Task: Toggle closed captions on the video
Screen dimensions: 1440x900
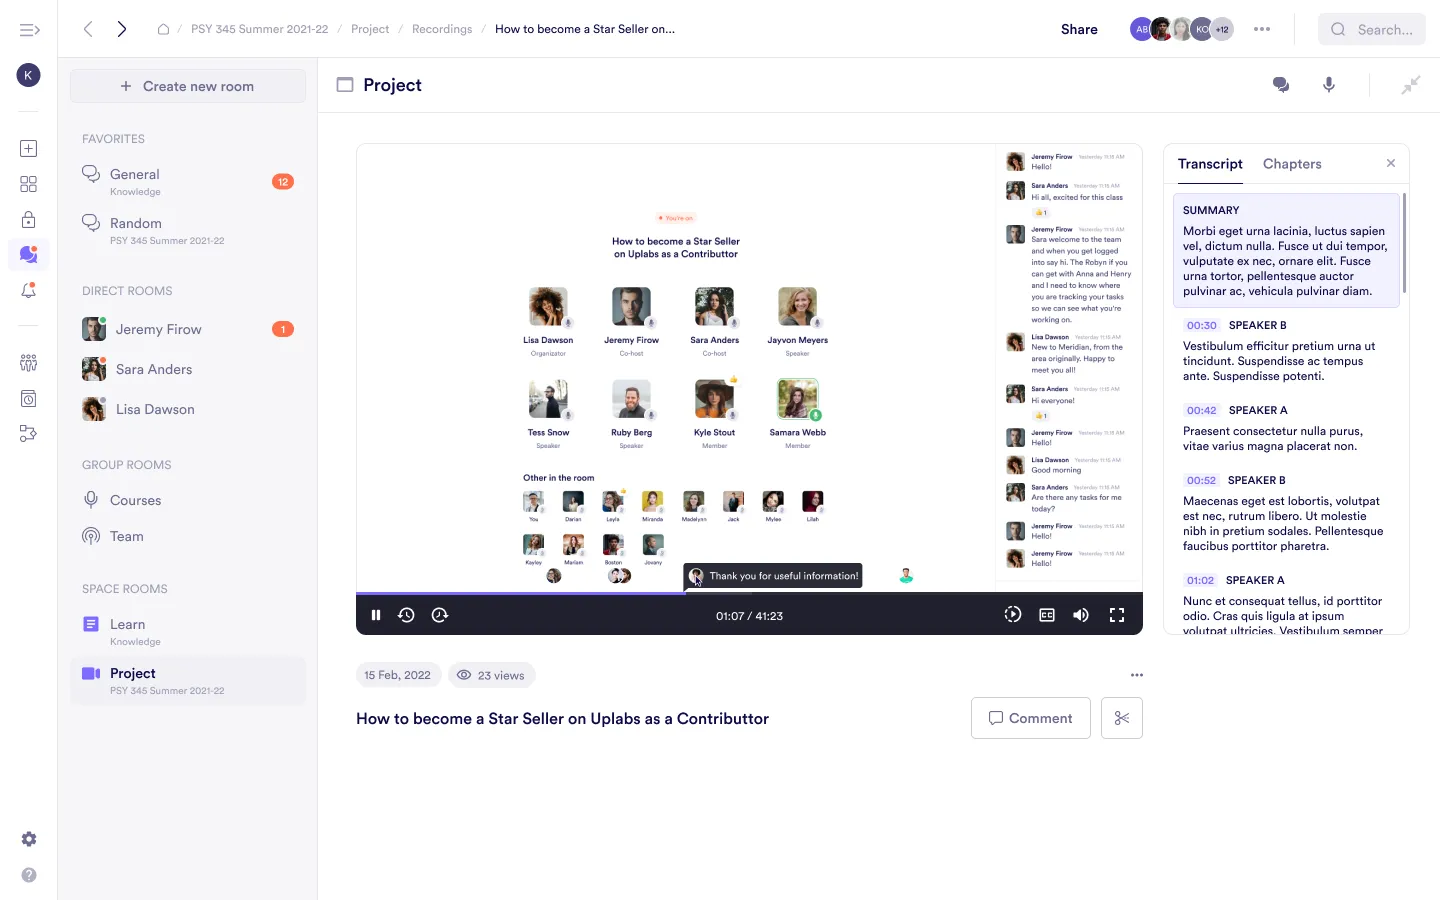Action: click(1047, 615)
